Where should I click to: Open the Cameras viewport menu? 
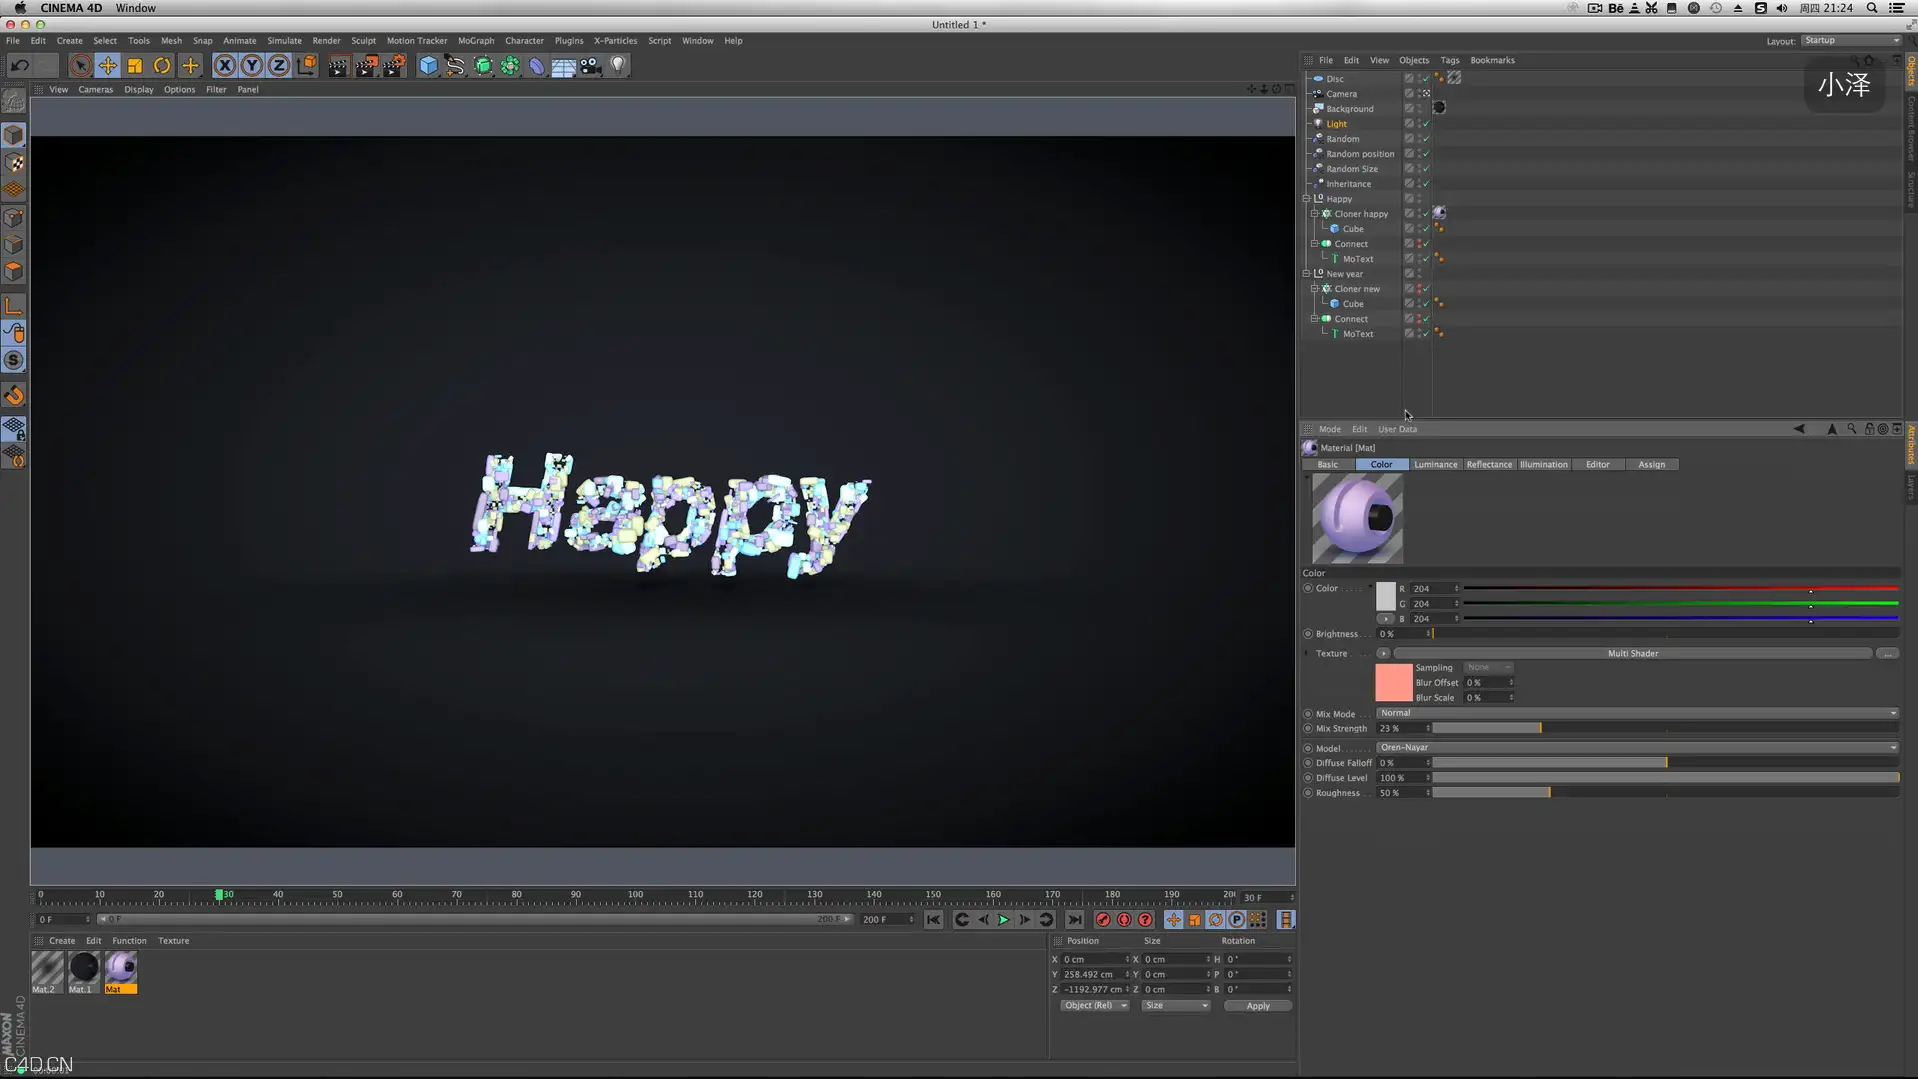95,90
